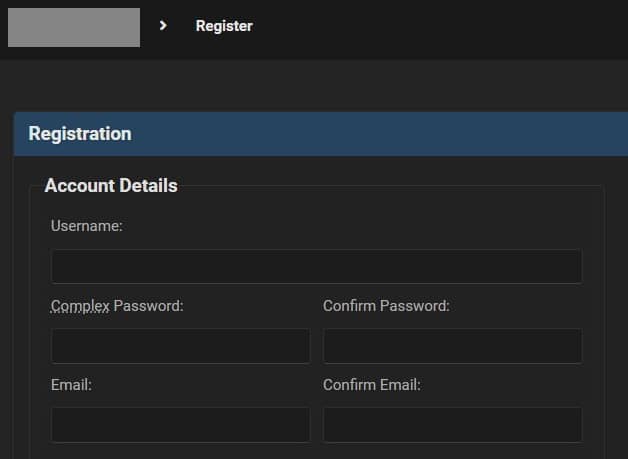This screenshot has height=459, width=628.
Task: Click empty area of top navigation bar
Action: [441, 28]
